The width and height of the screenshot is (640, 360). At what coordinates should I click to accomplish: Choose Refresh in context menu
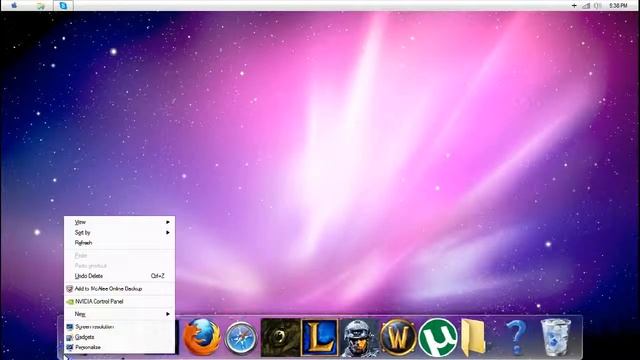point(120,243)
